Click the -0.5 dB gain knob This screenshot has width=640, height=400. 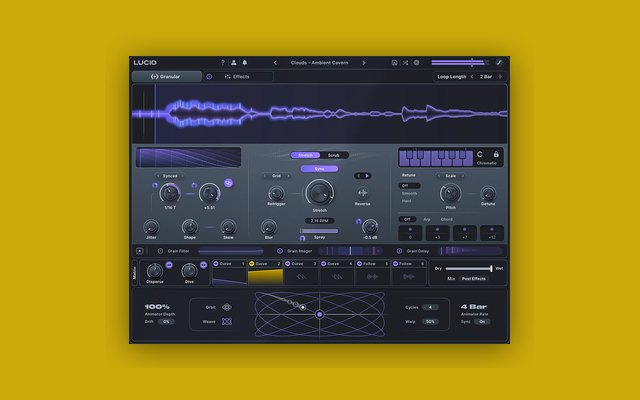[370, 227]
